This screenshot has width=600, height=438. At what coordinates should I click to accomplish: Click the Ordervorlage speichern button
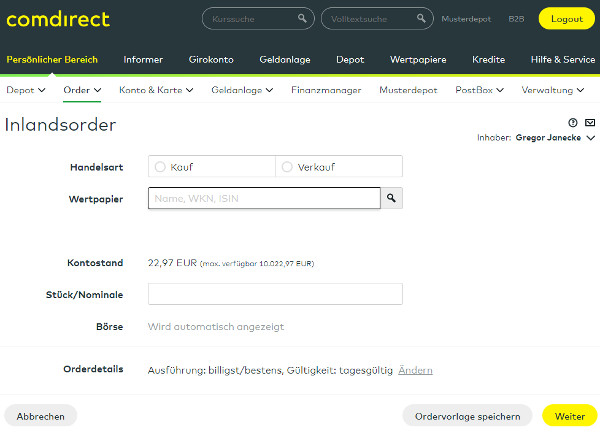pyautogui.click(x=467, y=416)
